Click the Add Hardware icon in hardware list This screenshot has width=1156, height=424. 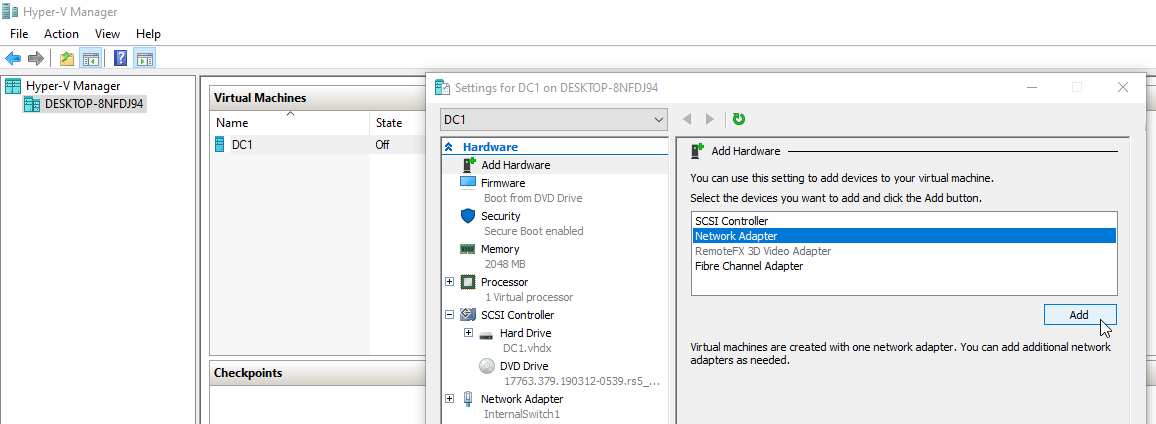(469, 165)
